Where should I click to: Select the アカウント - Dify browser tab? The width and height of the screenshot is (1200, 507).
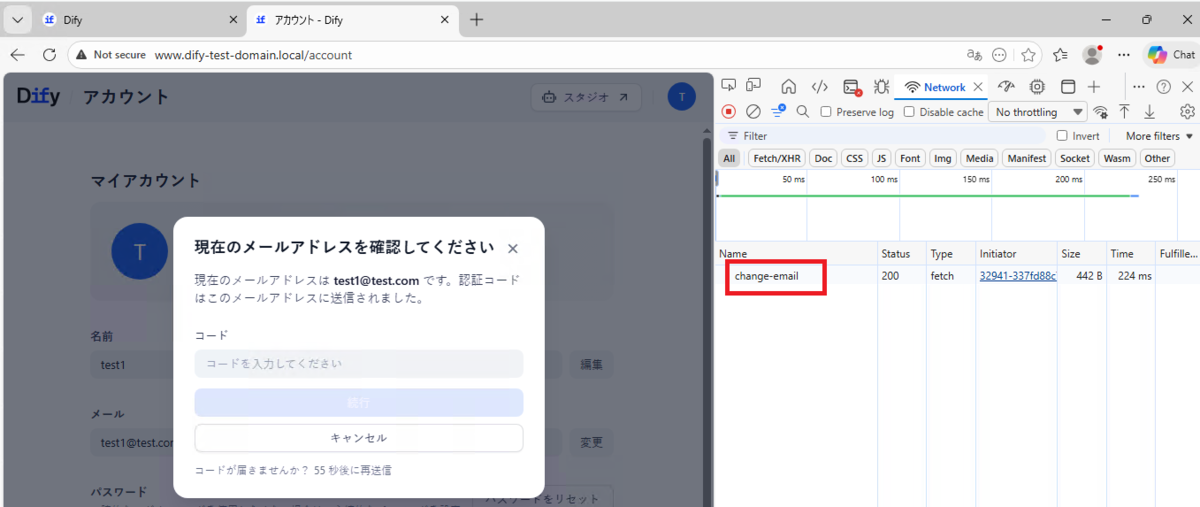(x=352, y=20)
